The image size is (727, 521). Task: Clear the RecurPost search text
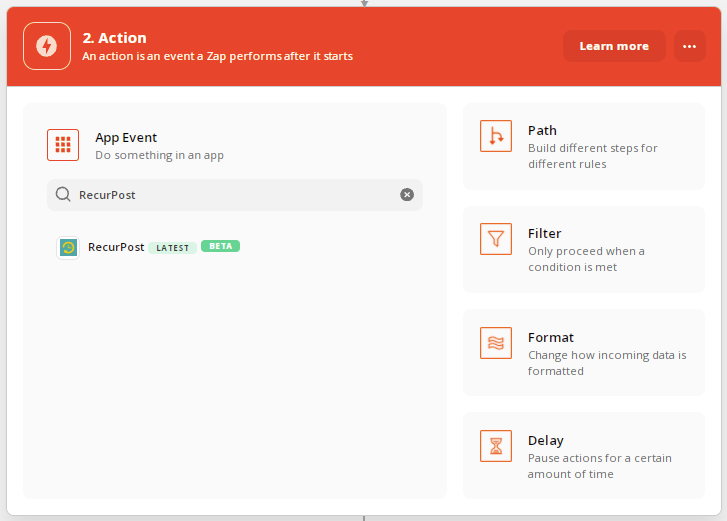click(x=407, y=195)
